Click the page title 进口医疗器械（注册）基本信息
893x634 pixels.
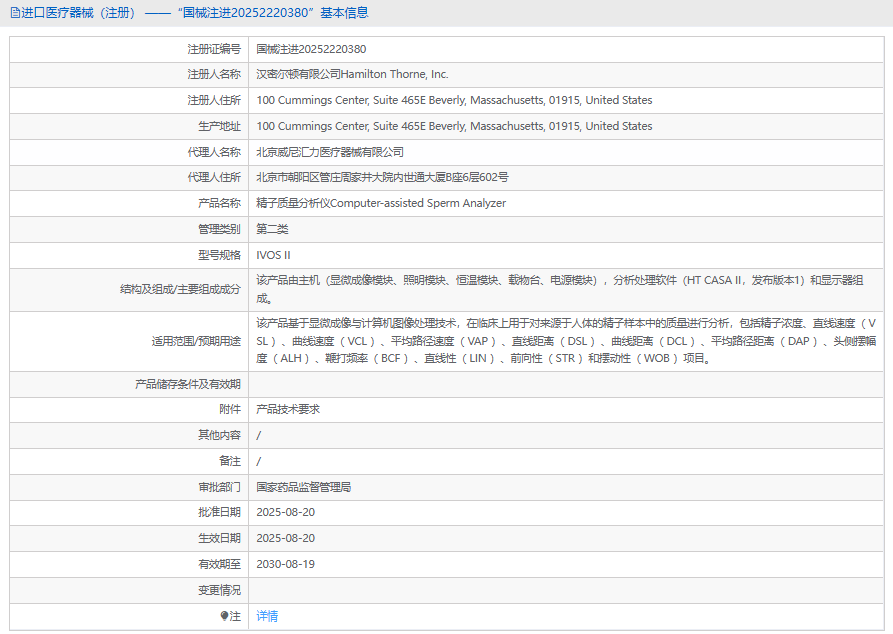(190, 13)
